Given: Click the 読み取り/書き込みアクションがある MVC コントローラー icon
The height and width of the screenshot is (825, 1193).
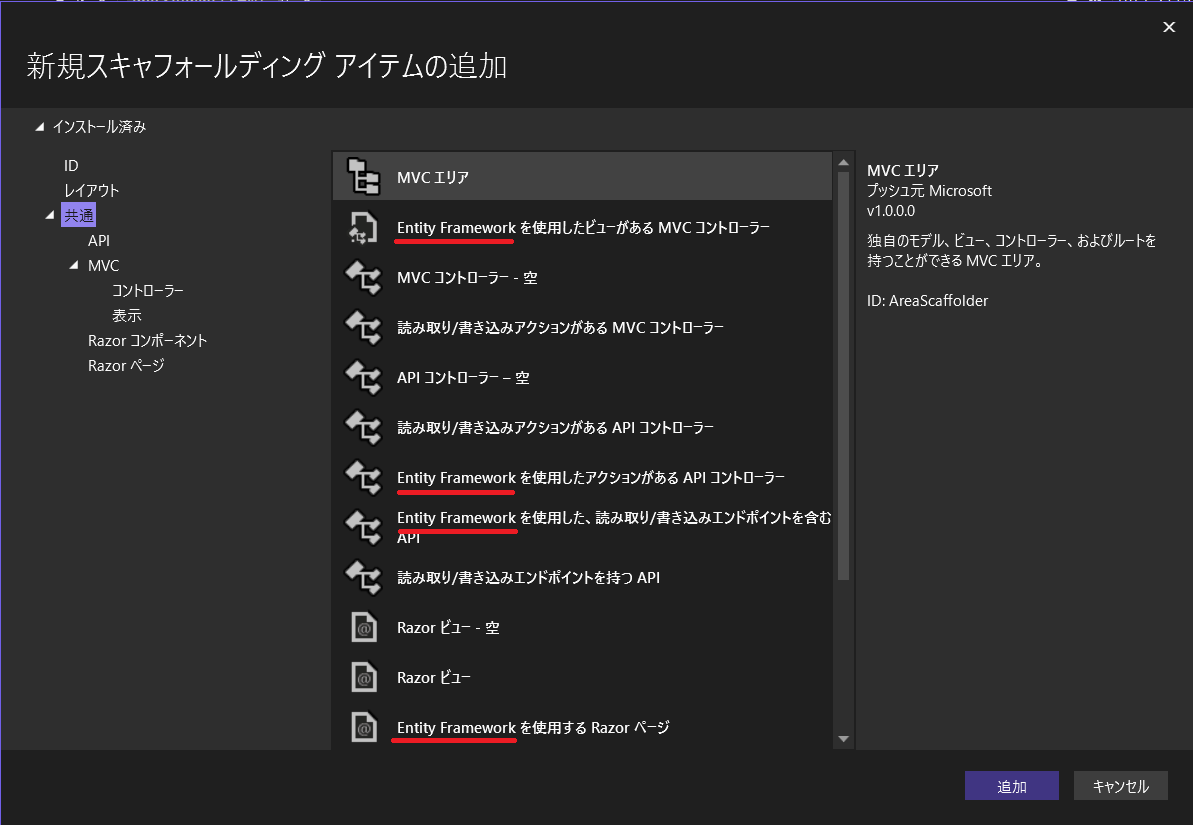Looking at the screenshot, I should pos(364,327).
